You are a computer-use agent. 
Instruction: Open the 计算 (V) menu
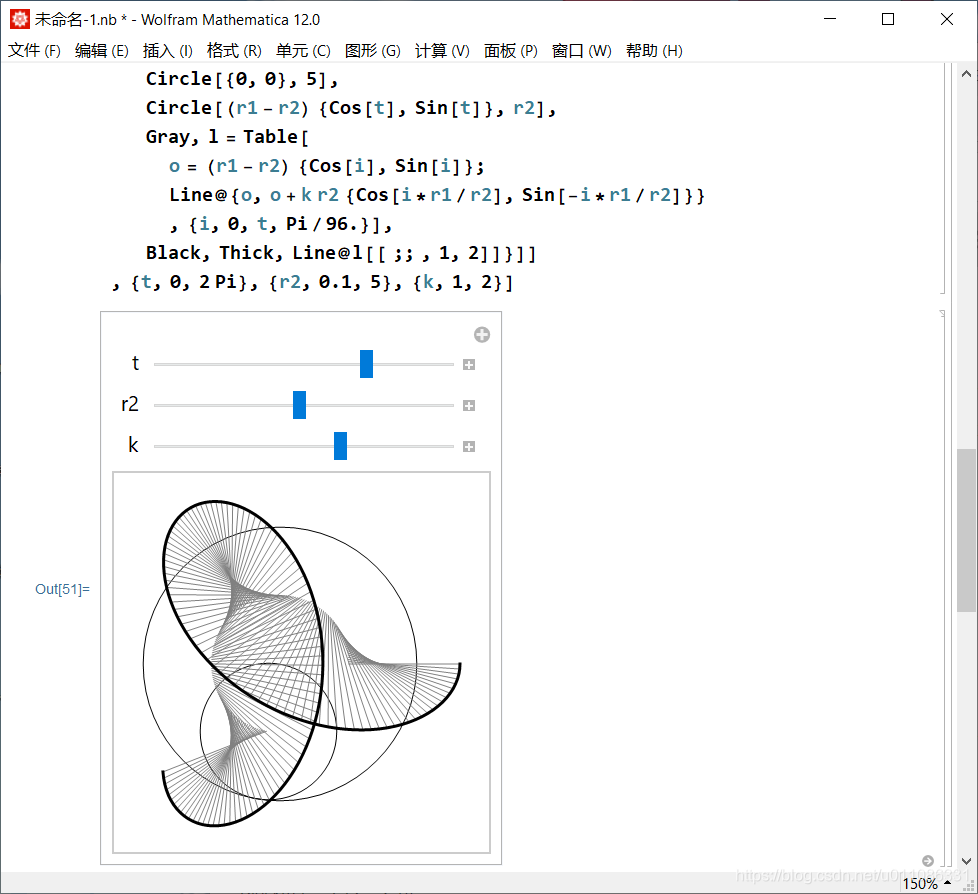pos(442,51)
